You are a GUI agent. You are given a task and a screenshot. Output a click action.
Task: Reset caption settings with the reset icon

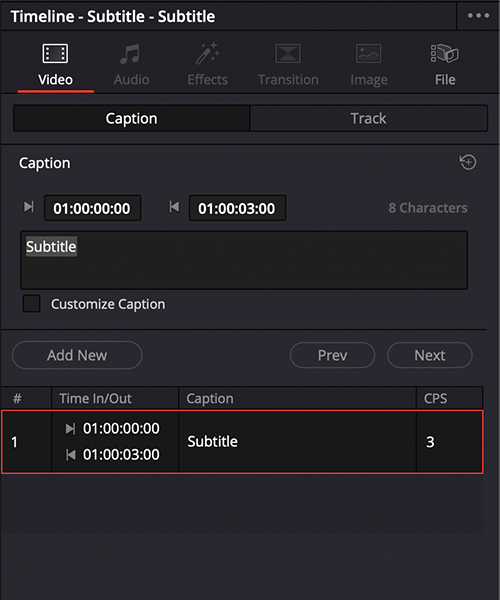(468, 162)
